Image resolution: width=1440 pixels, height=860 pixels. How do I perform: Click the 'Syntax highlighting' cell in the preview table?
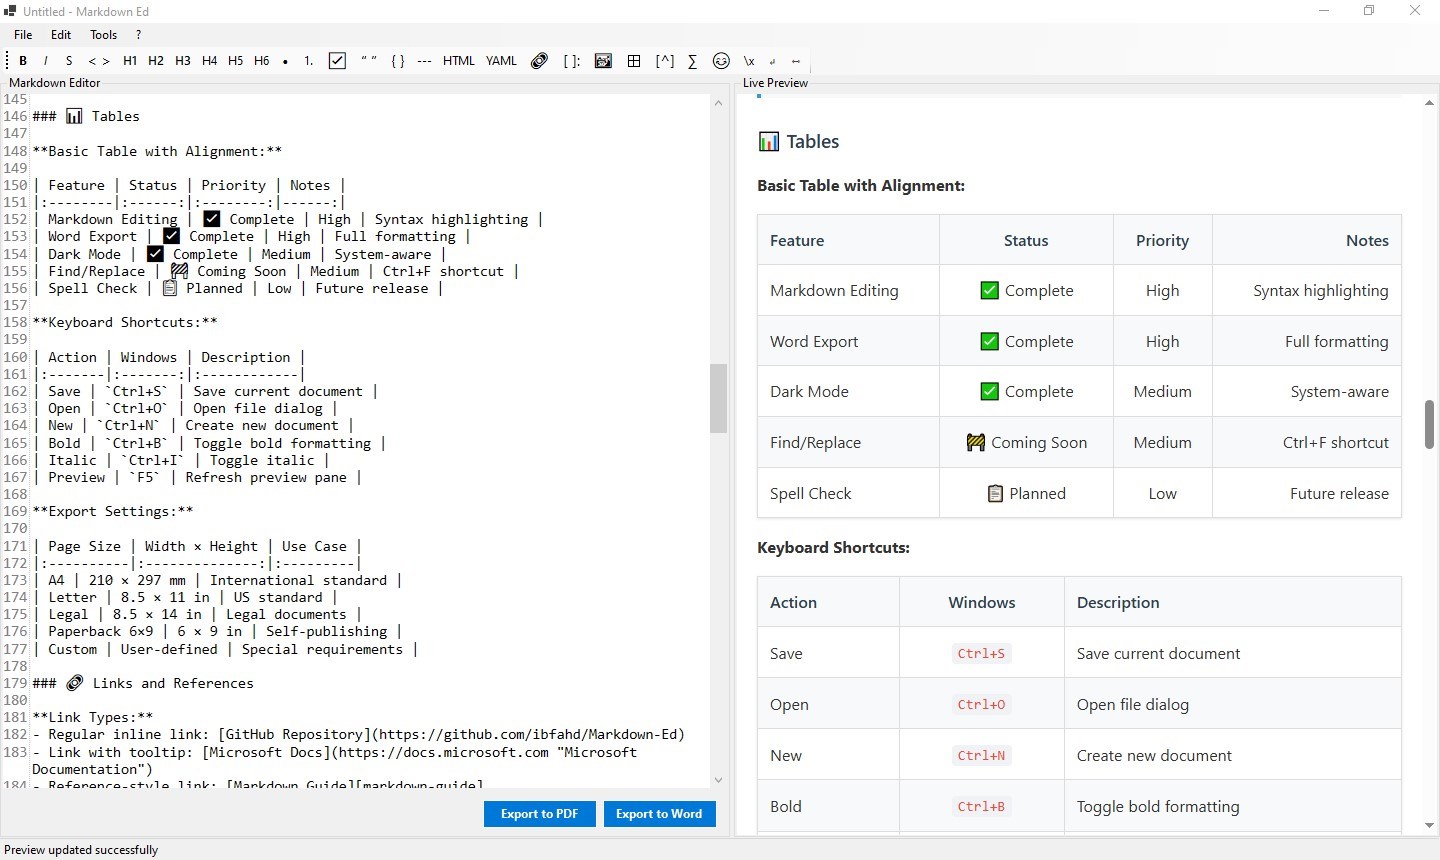tap(1307, 290)
